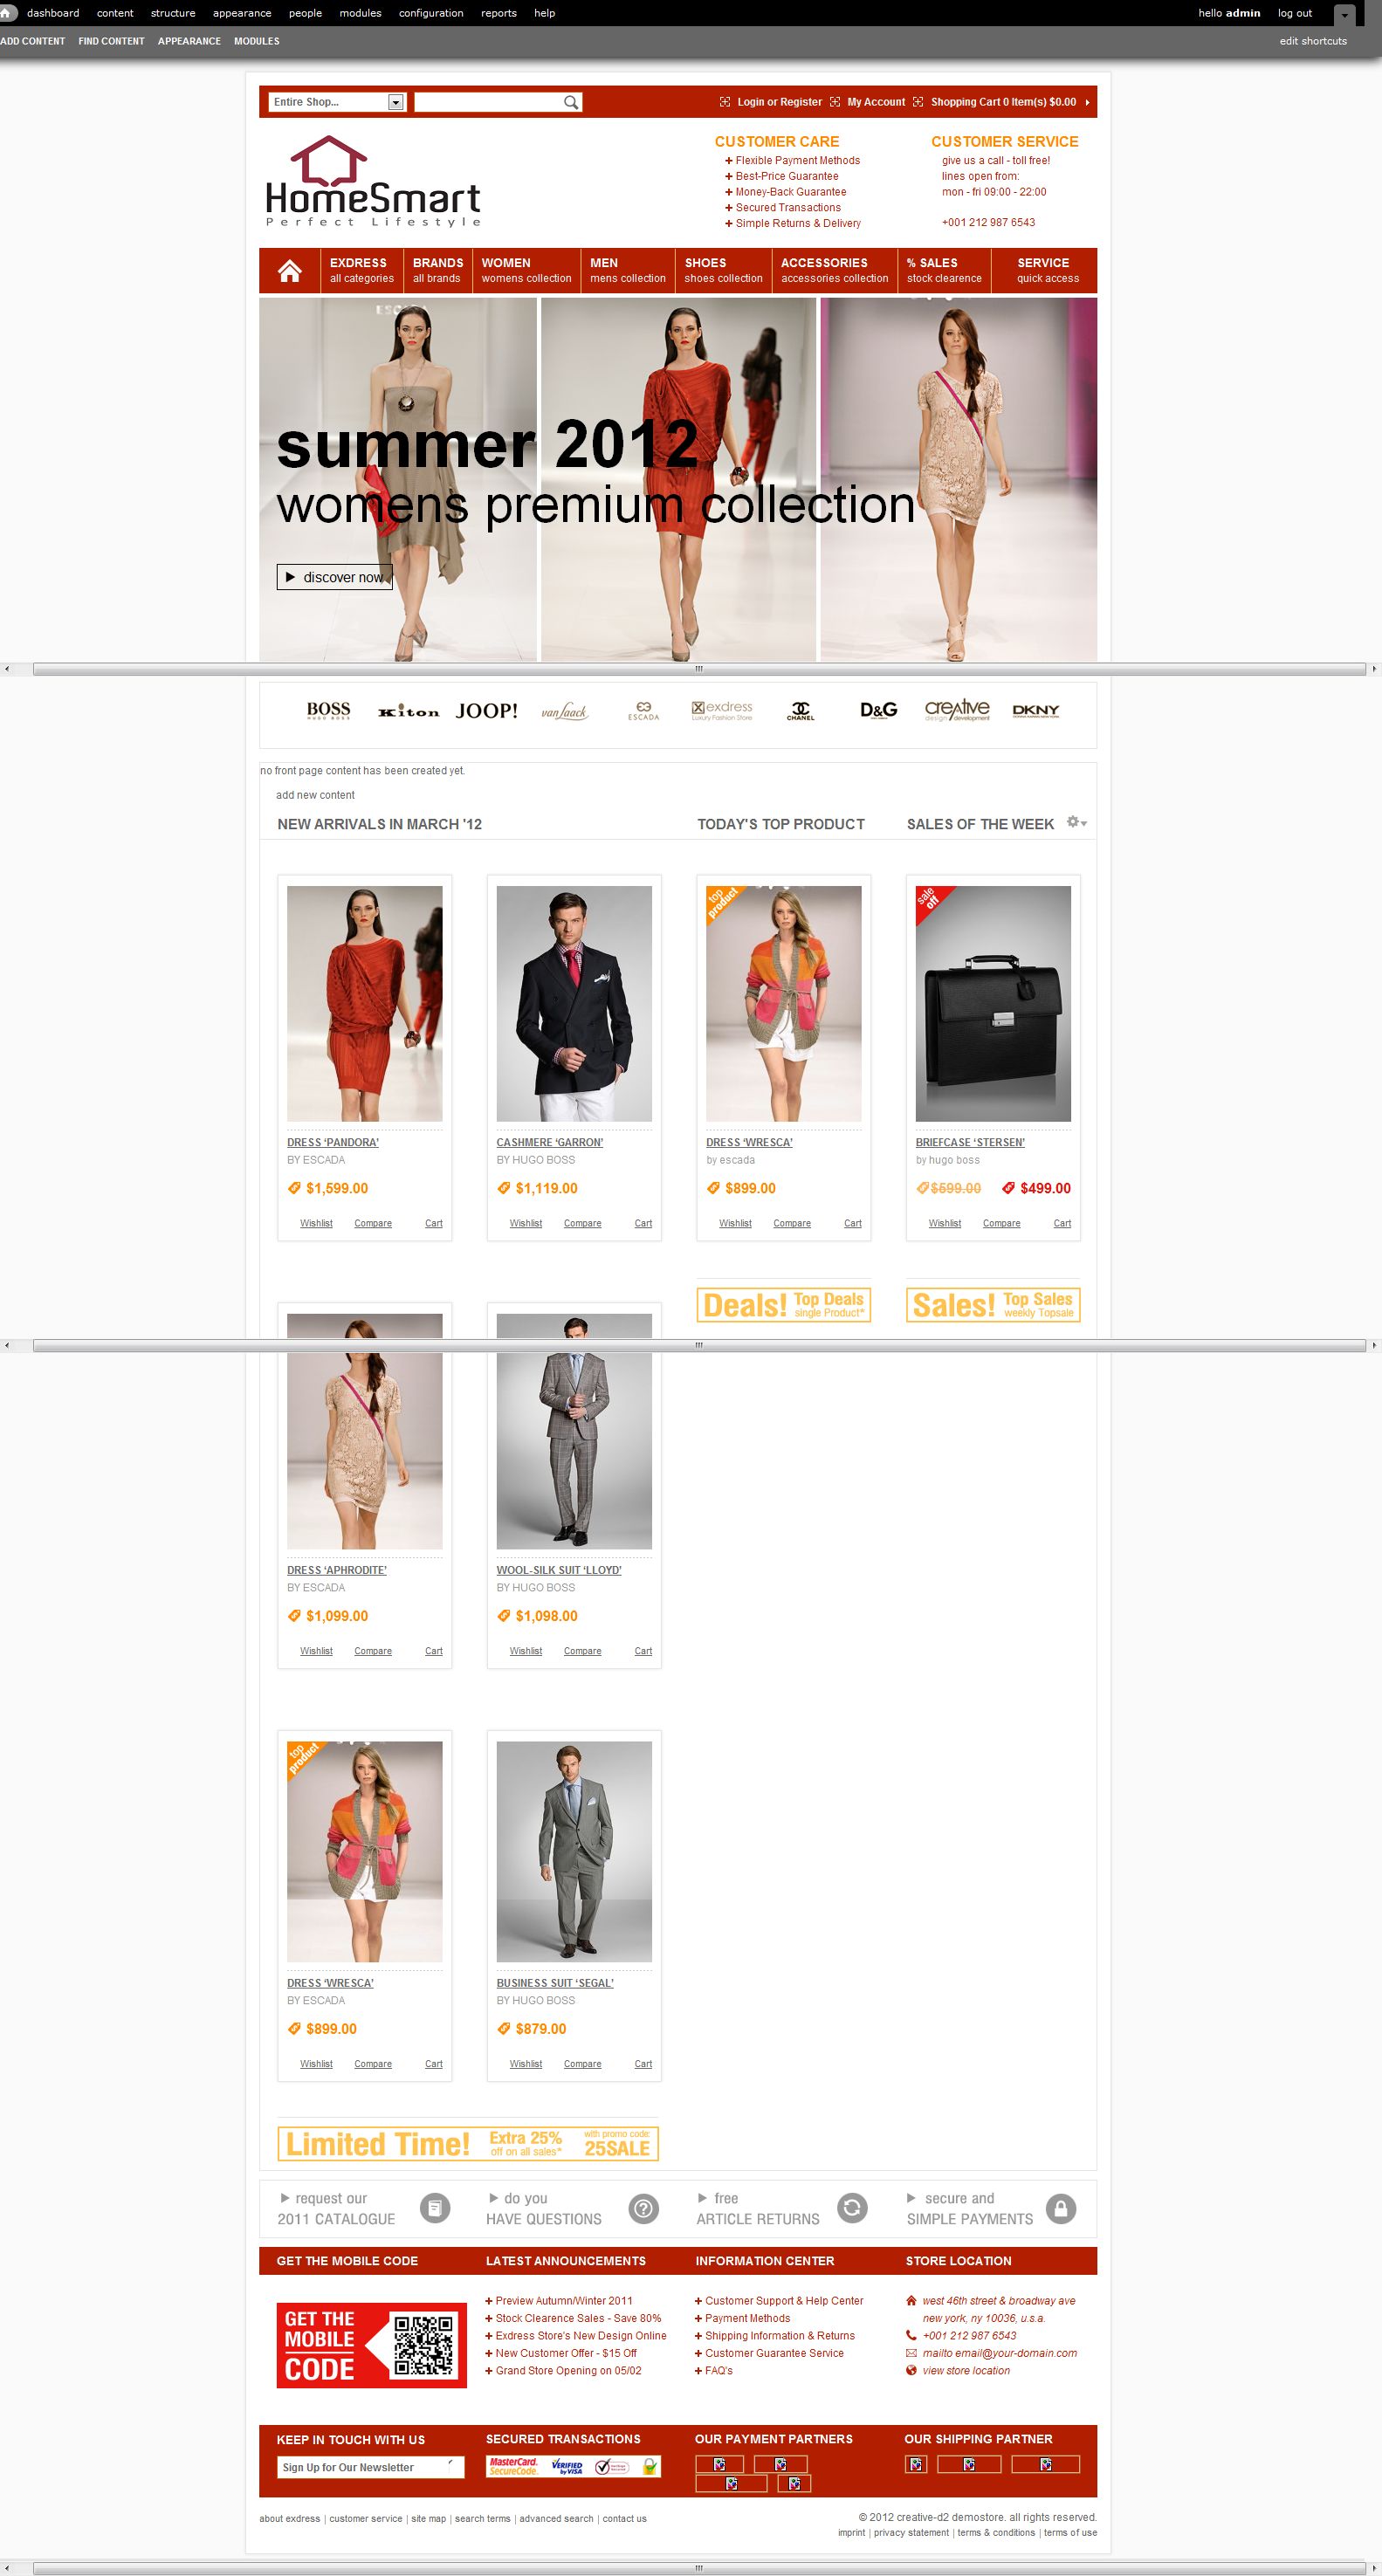Open the reports admin menu
This screenshot has width=1382, height=2576.
pos(499,13)
